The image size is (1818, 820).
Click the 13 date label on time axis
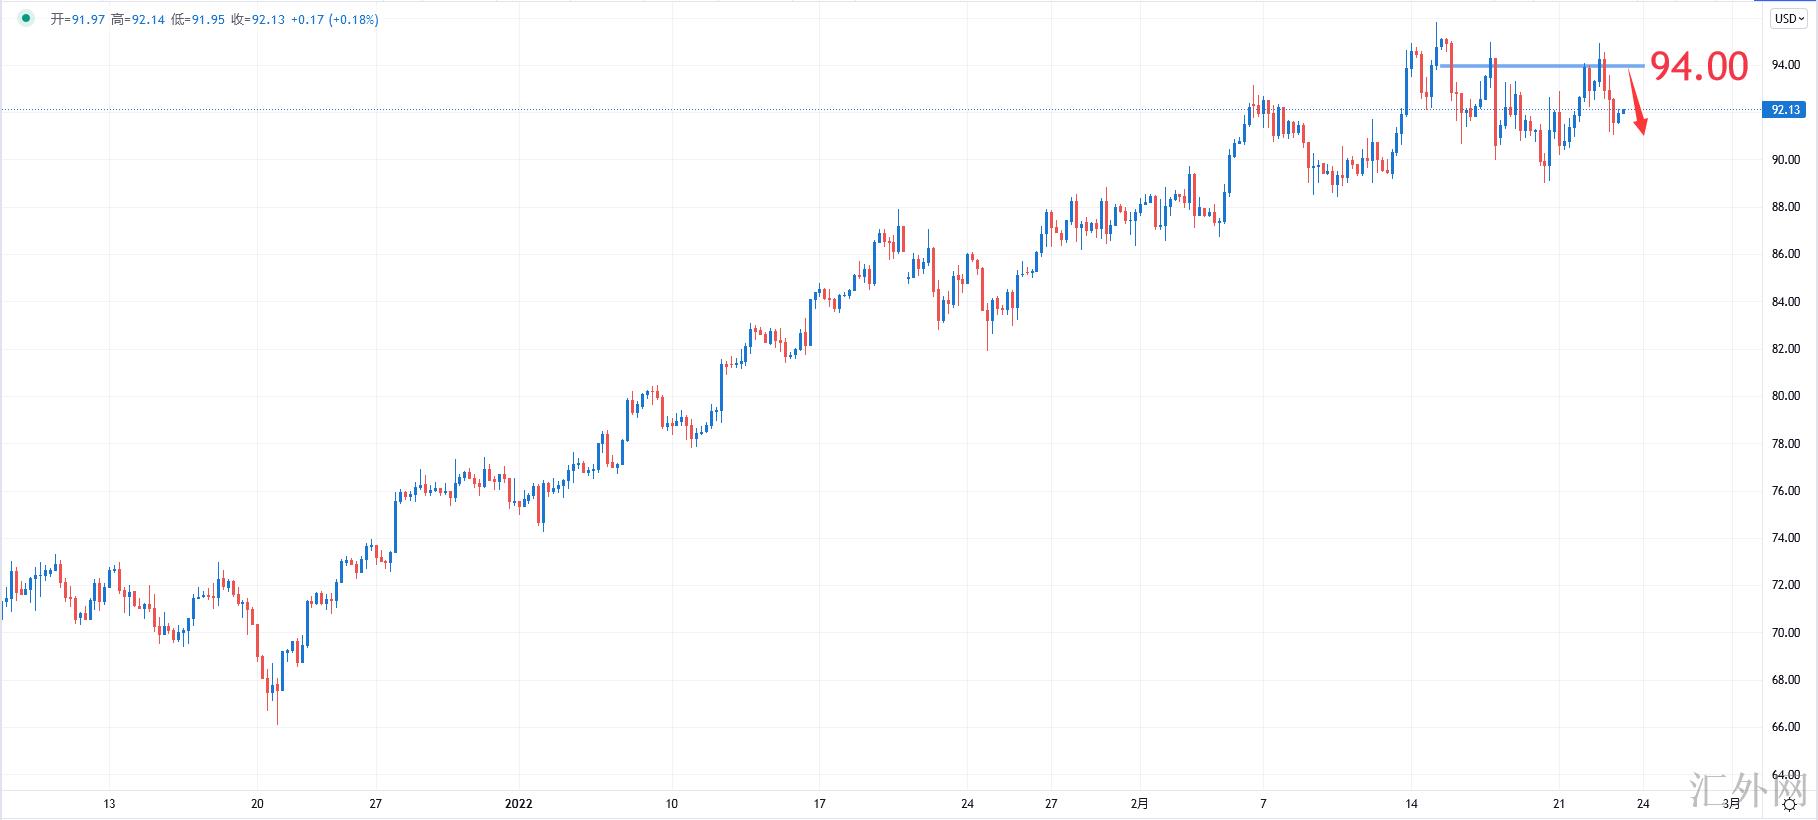click(110, 804)
